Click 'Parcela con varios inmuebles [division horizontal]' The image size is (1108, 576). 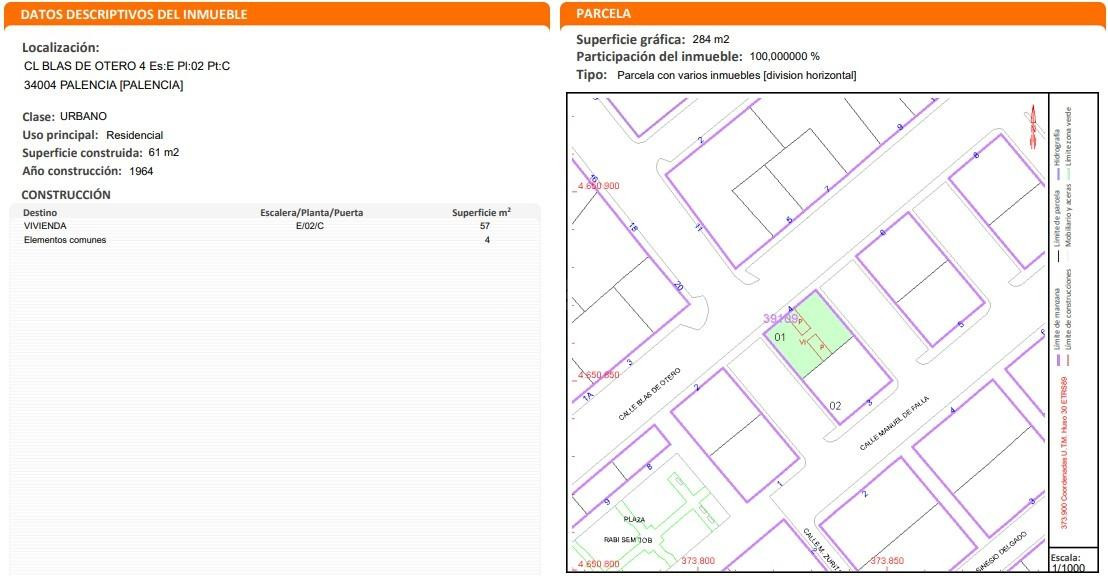(x=737, y=75)
